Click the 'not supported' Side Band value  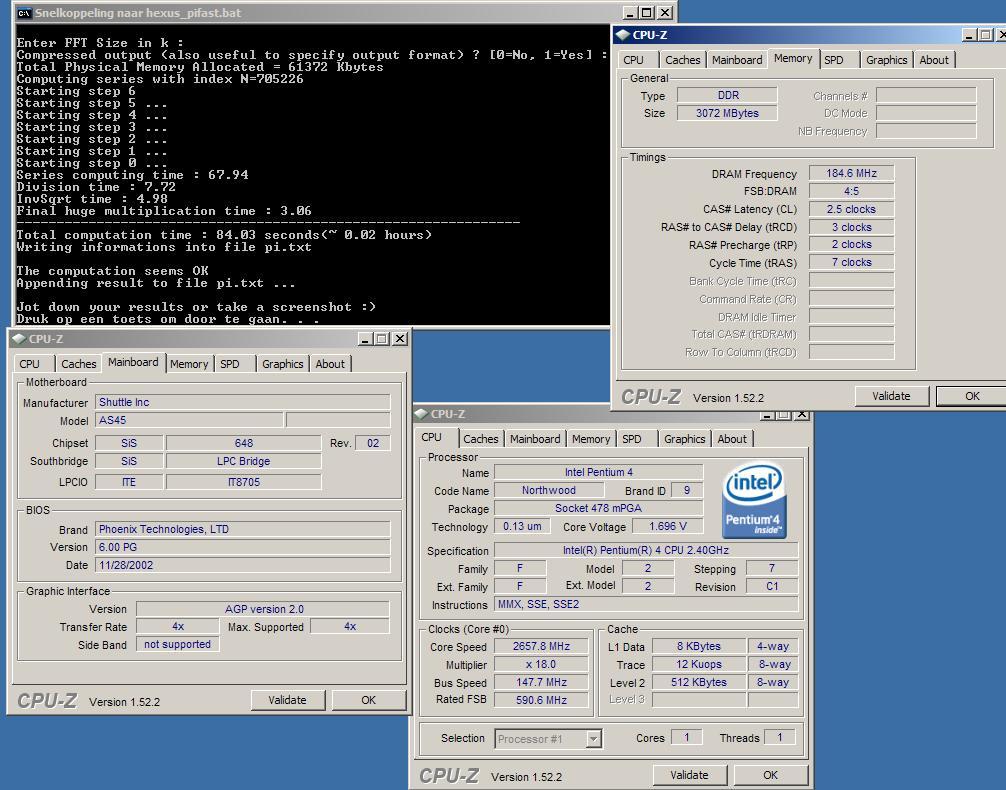(x=178, y=644)
